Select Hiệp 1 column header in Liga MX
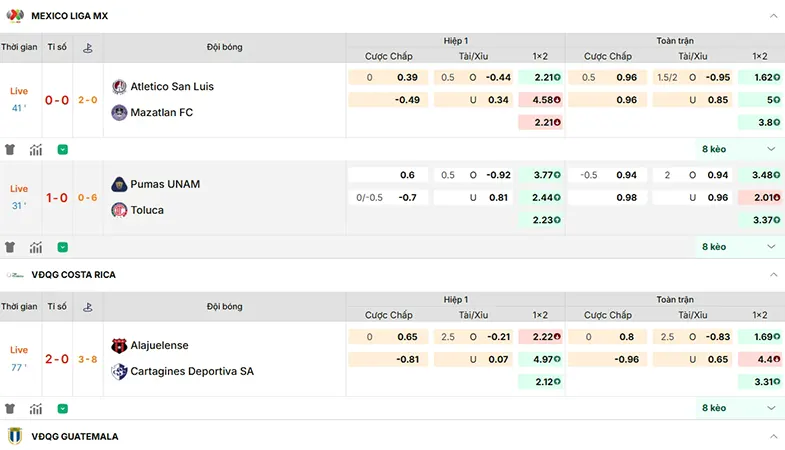Screen dimensions: 785x450 click(x=456, y=41)
